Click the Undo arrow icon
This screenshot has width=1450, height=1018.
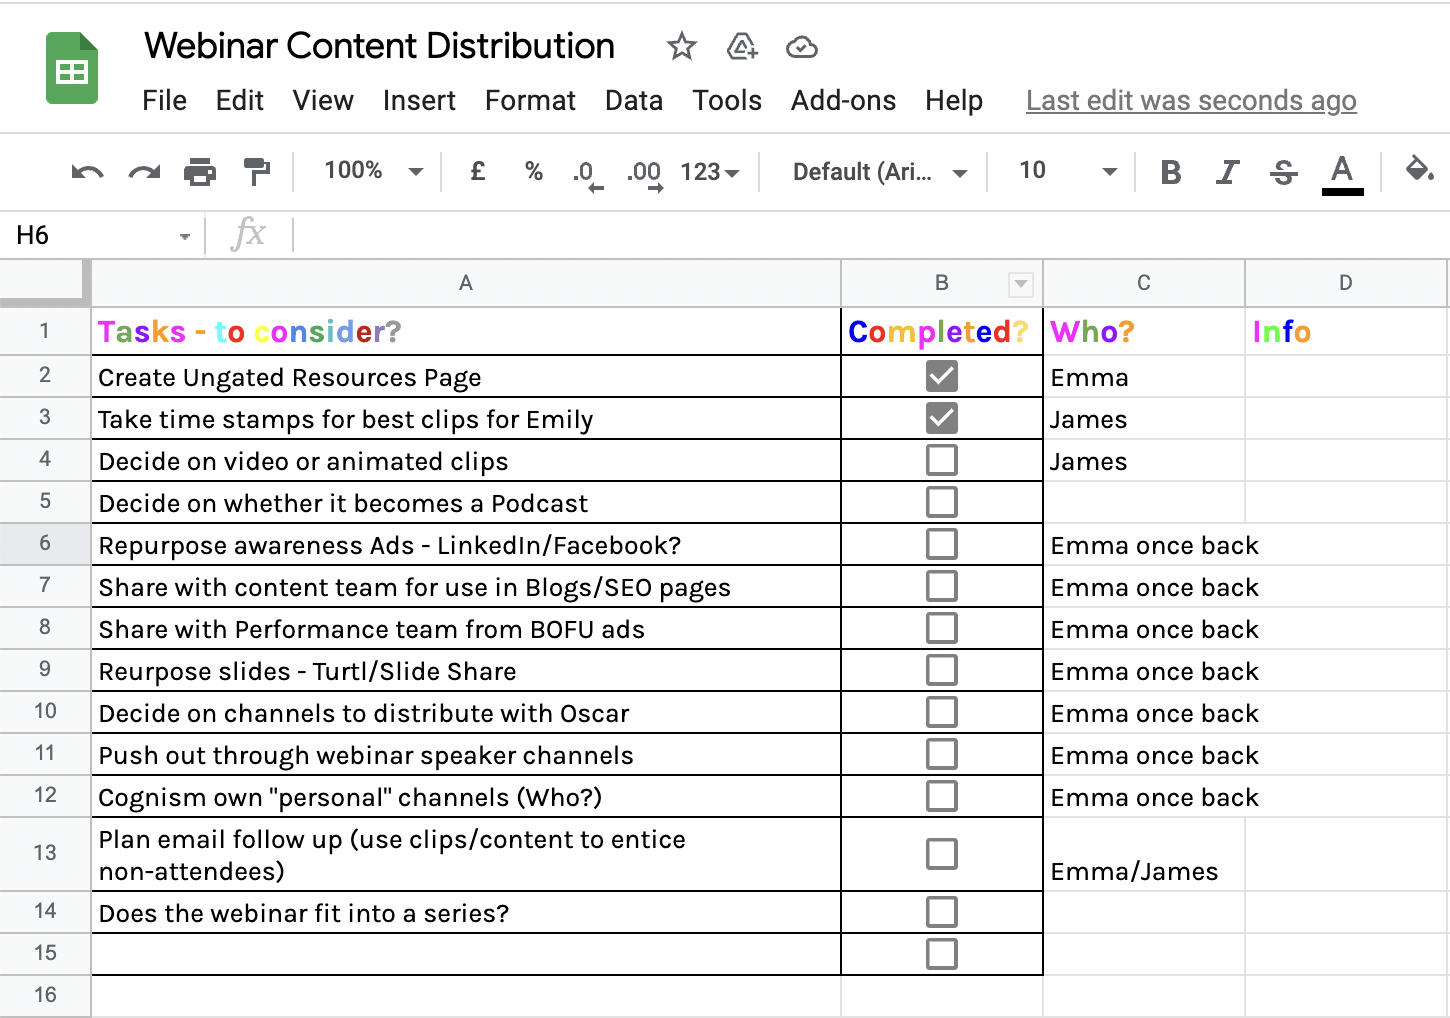click(x=88, y=172)
